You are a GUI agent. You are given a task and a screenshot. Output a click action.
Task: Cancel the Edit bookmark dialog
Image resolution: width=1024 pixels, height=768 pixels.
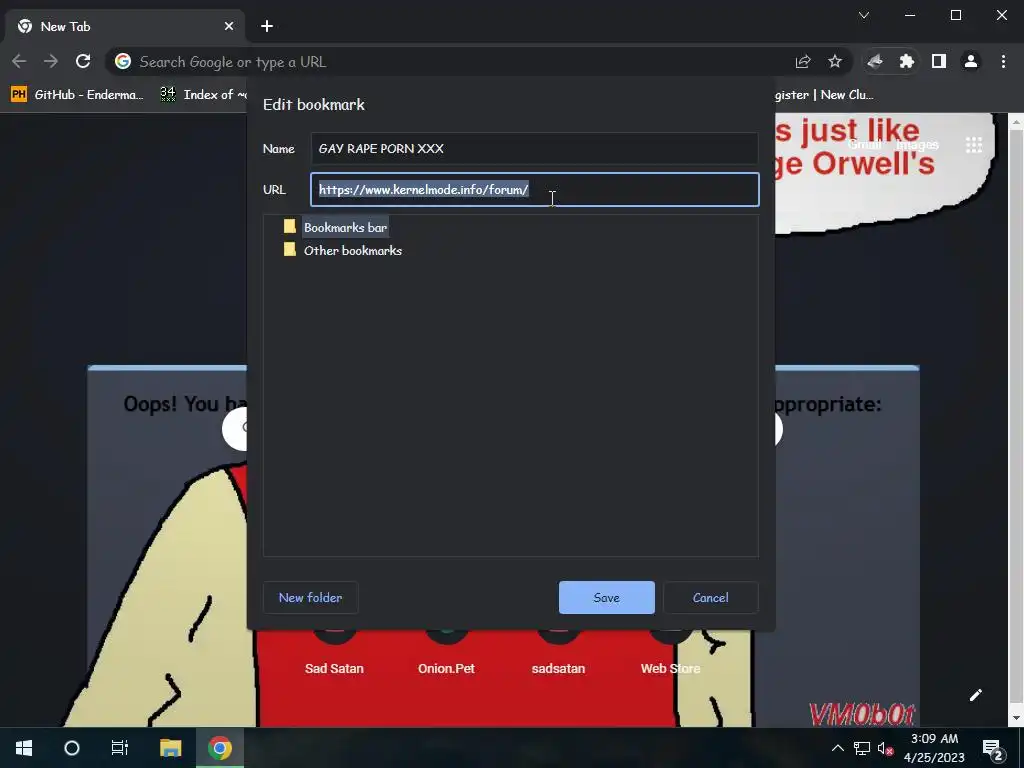pos(711,598)
